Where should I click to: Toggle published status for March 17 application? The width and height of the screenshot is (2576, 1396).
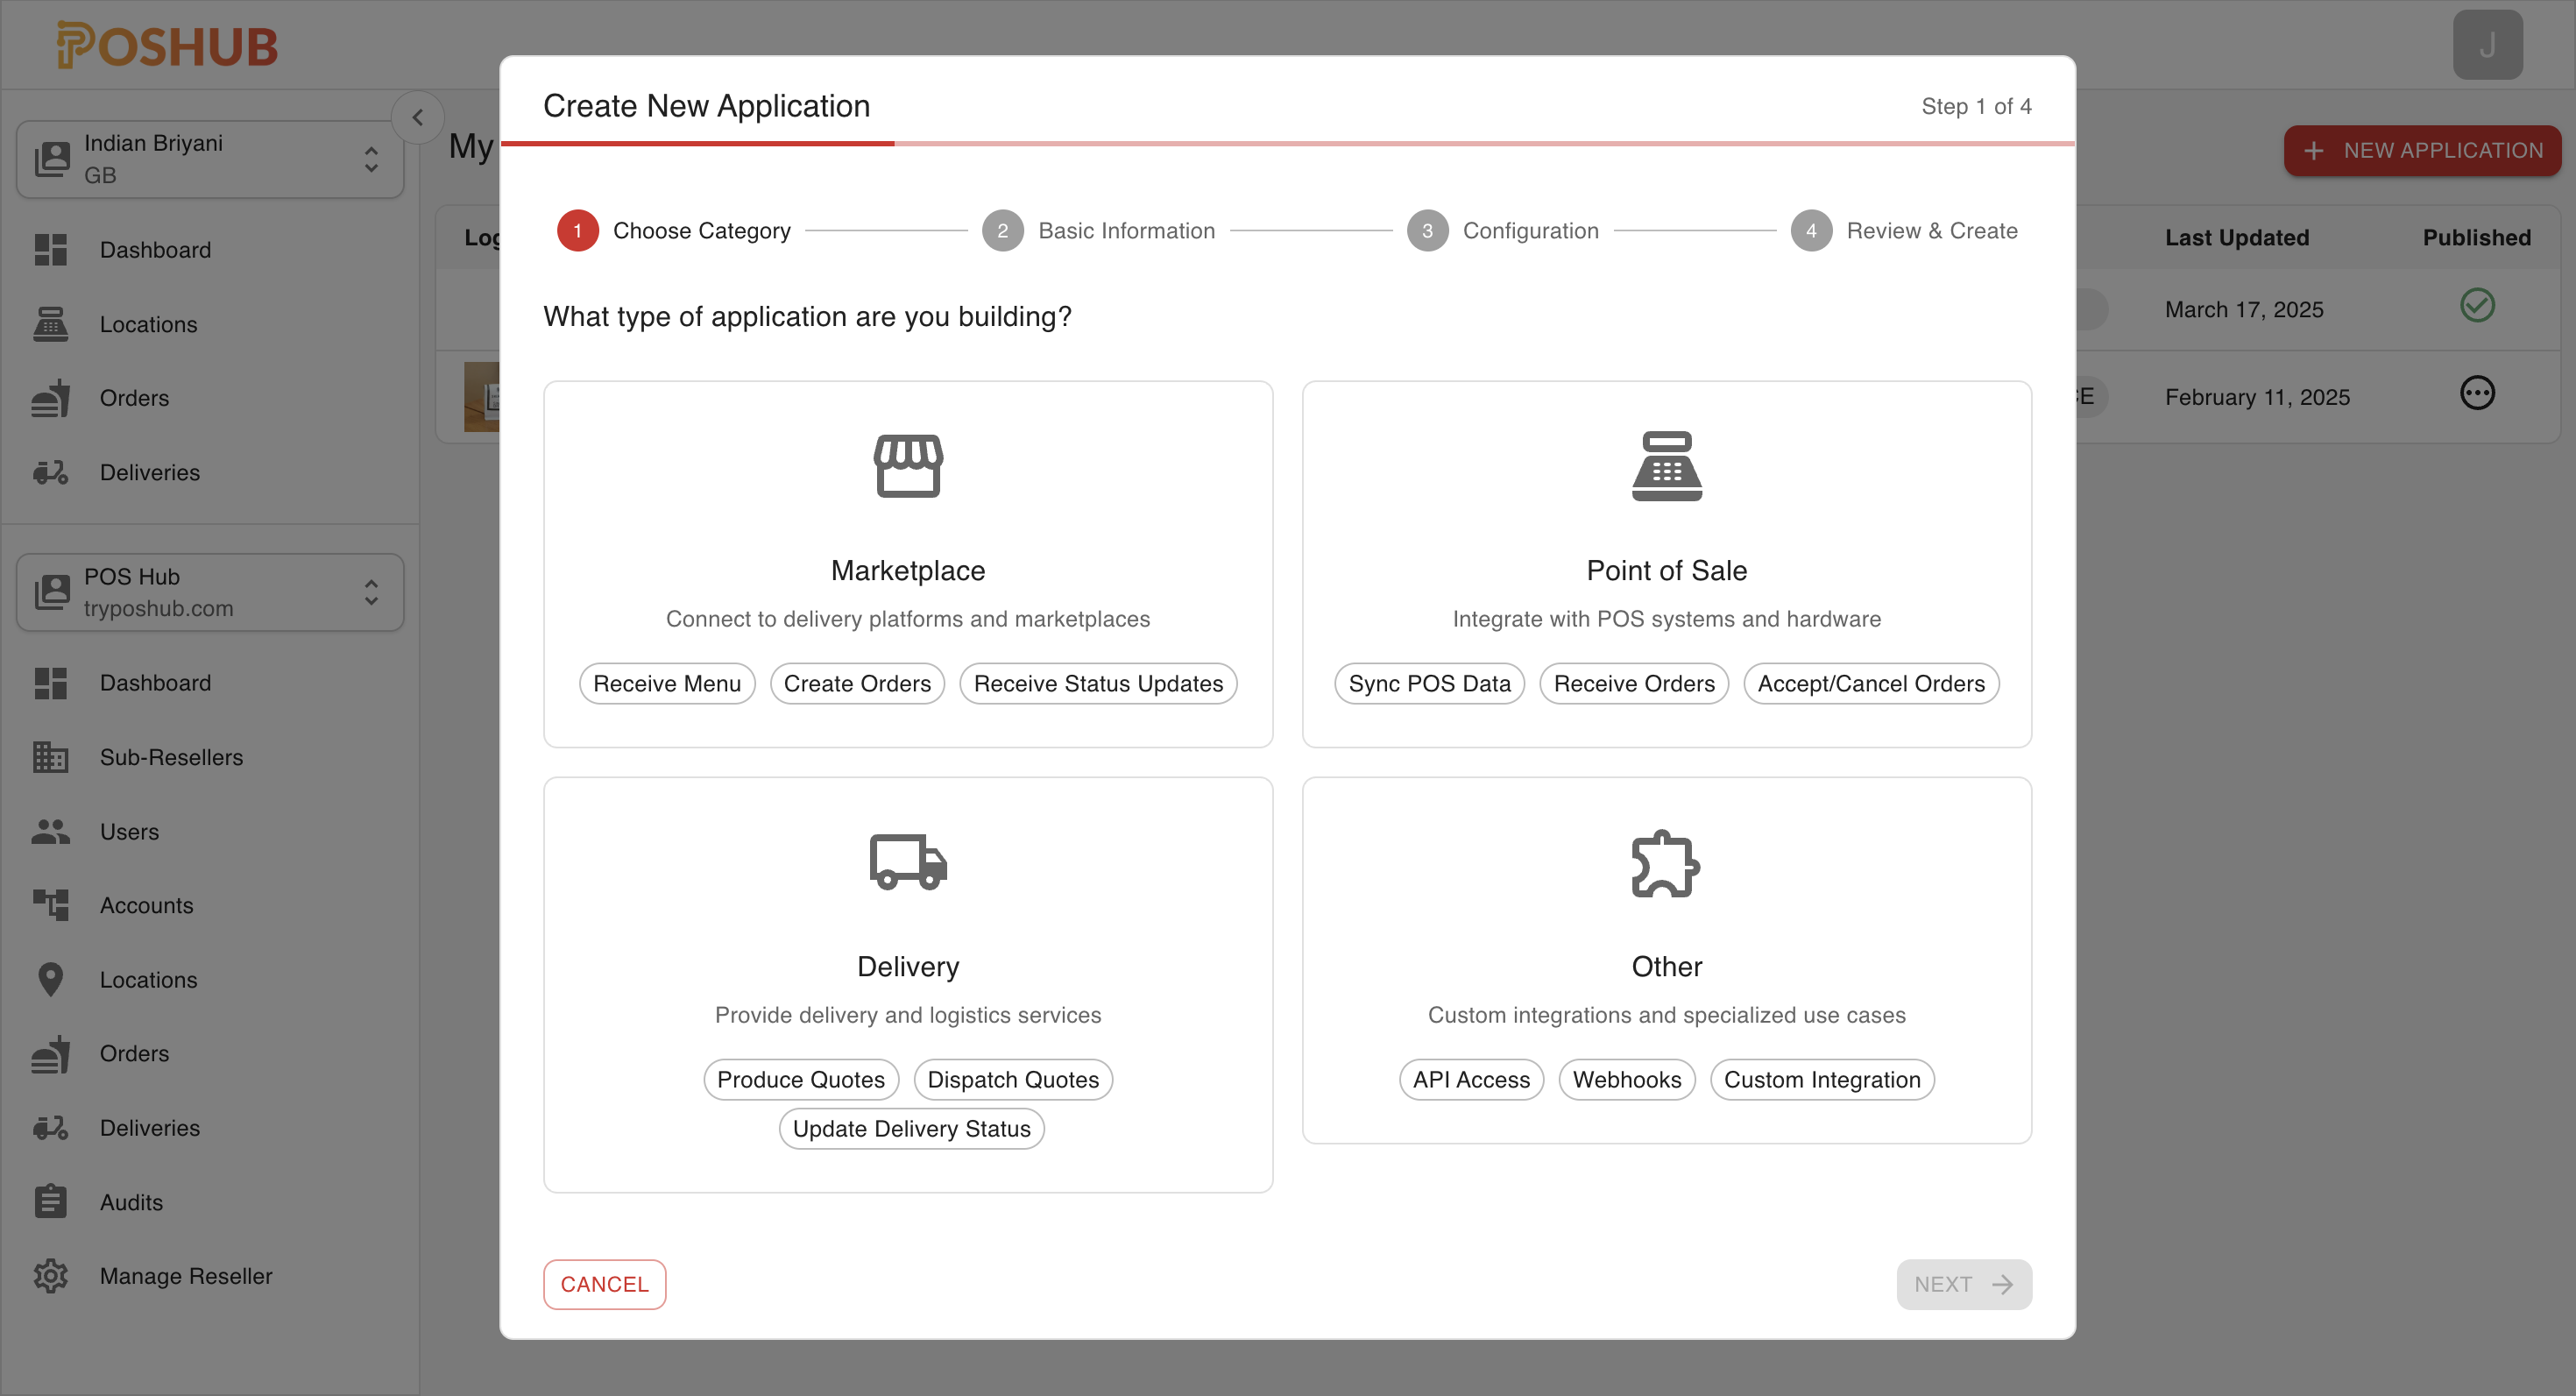point(2478,306)
